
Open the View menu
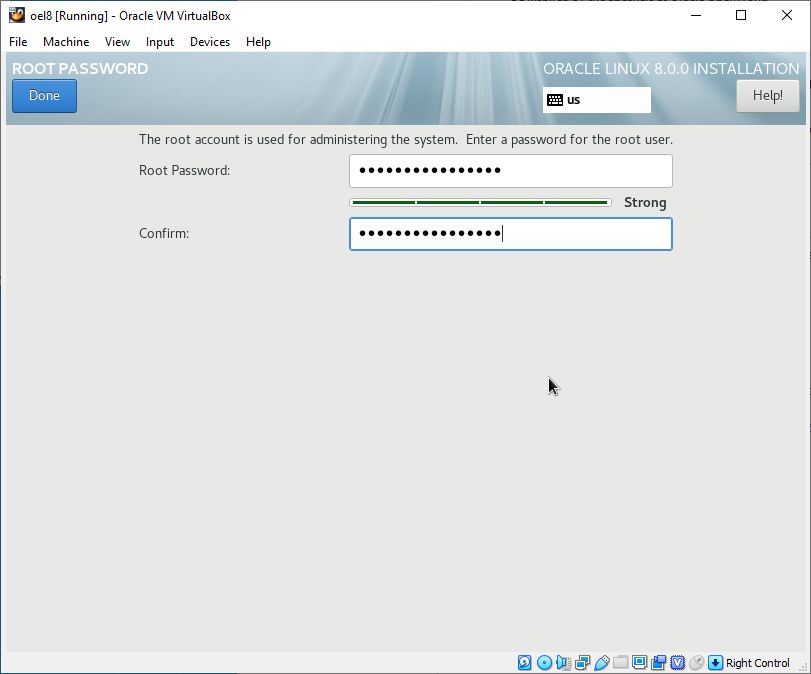click(117, 42)
